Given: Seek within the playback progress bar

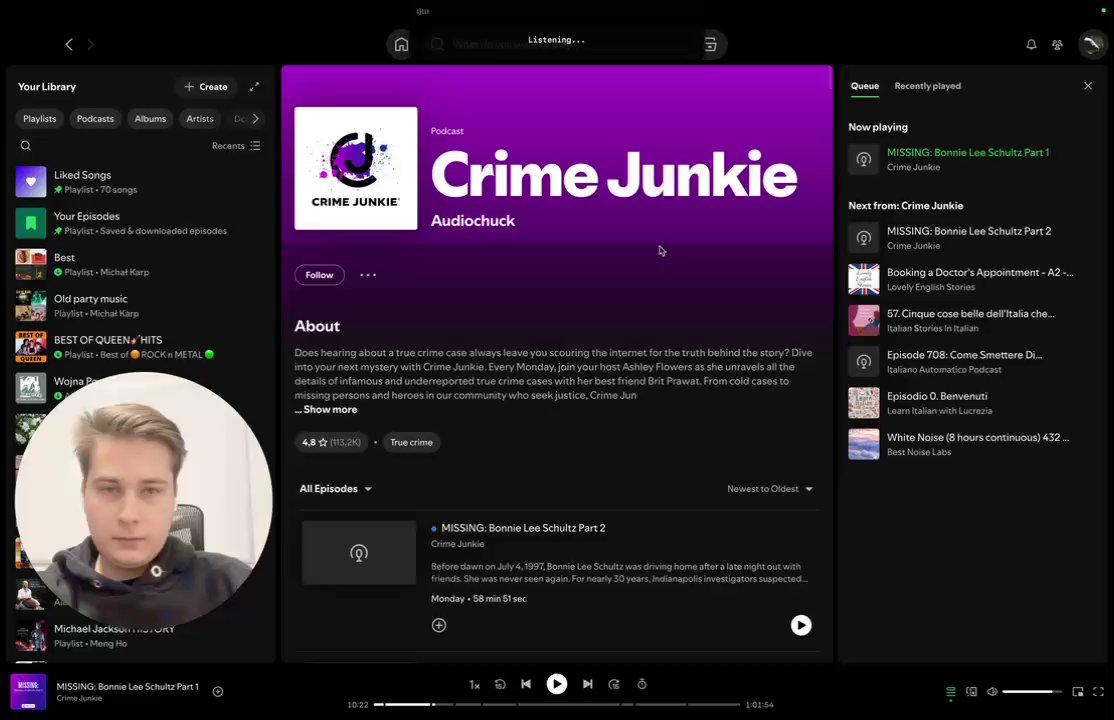Looking at the screenshot, I should tap(556, 704).
